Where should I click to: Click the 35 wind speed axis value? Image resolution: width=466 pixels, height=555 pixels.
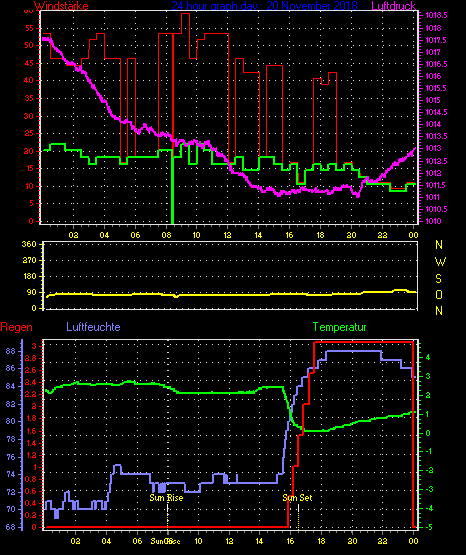pyautogui.click(x=29, y=98)
